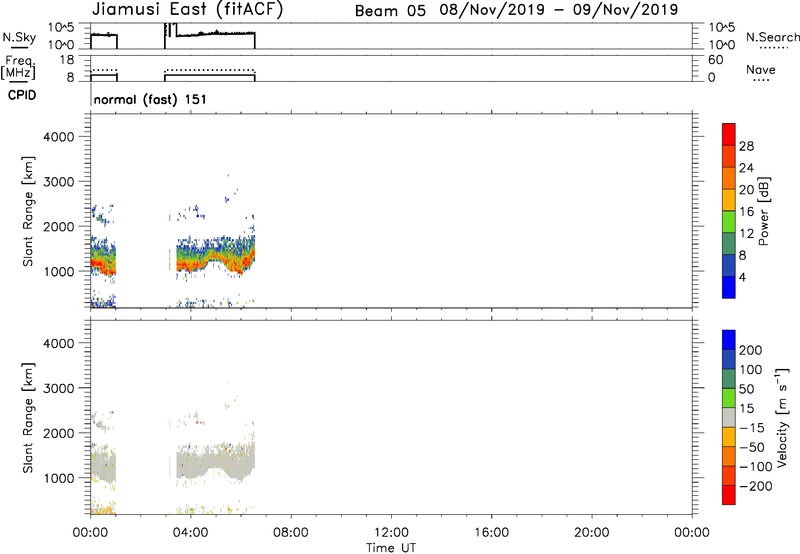Click the '12:00' time tick label
Image resolution: width=800 pixels, height=554 pixels.
tap(391, 533)
